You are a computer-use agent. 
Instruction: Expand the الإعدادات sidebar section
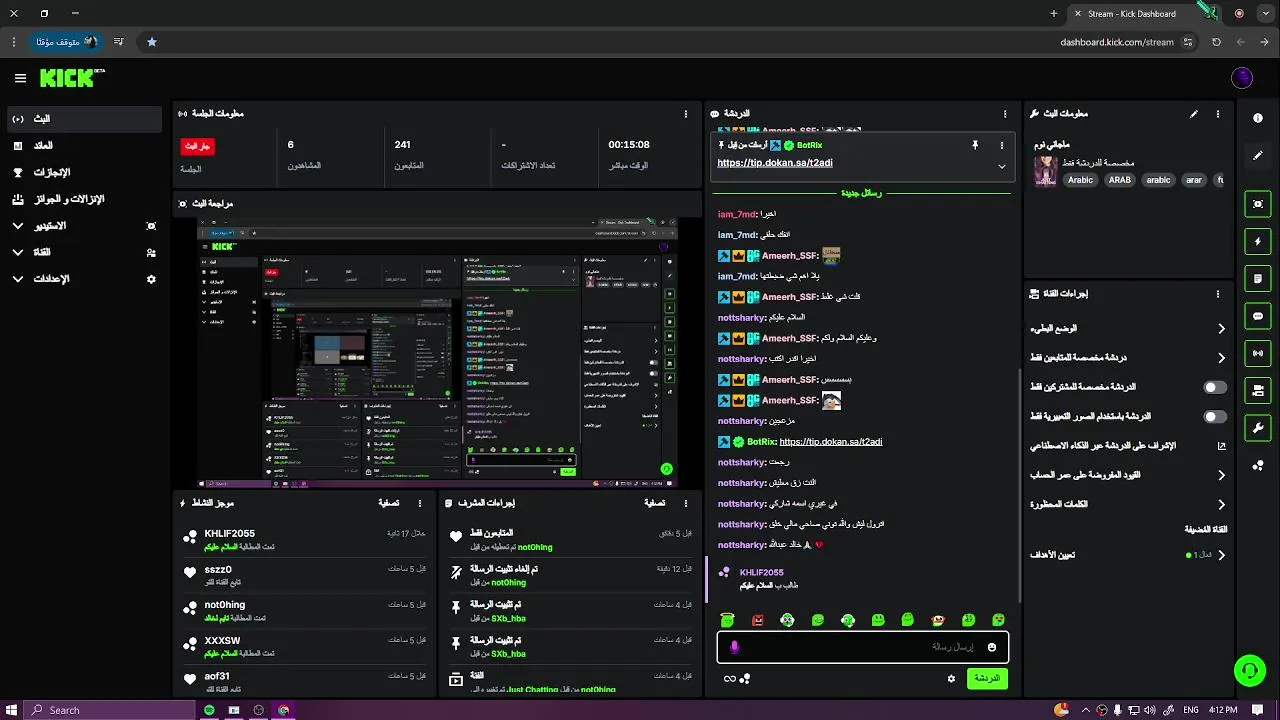click(84, 279)
